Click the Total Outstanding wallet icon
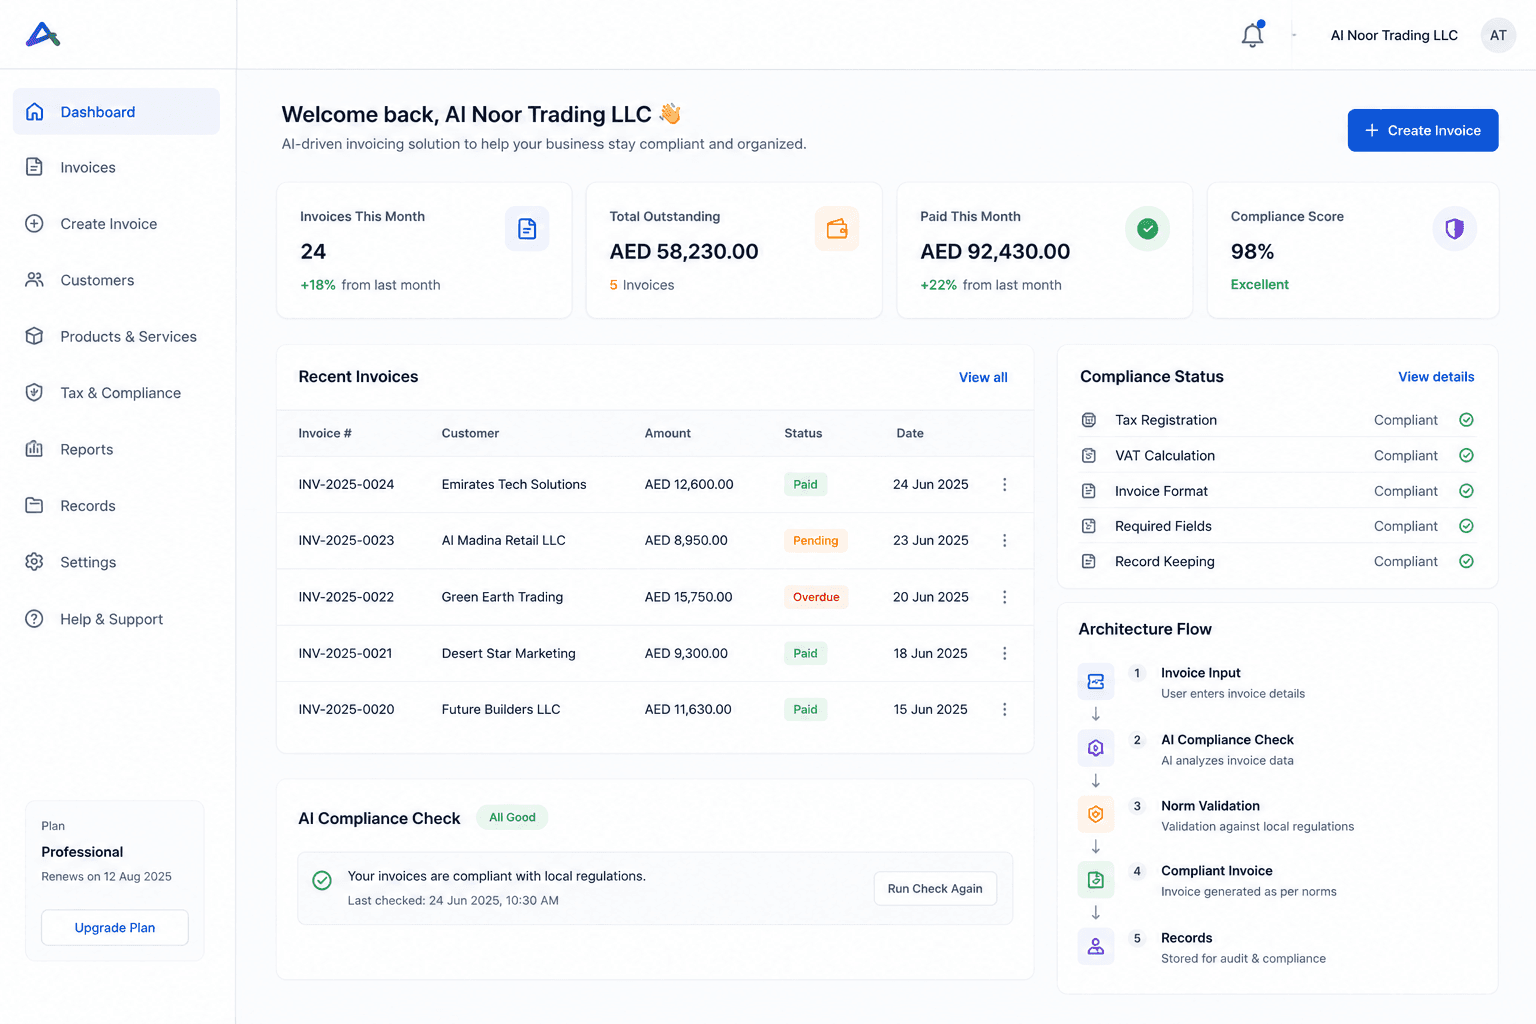Viewport: 1536px width, 1024px height. coord(837,229)
